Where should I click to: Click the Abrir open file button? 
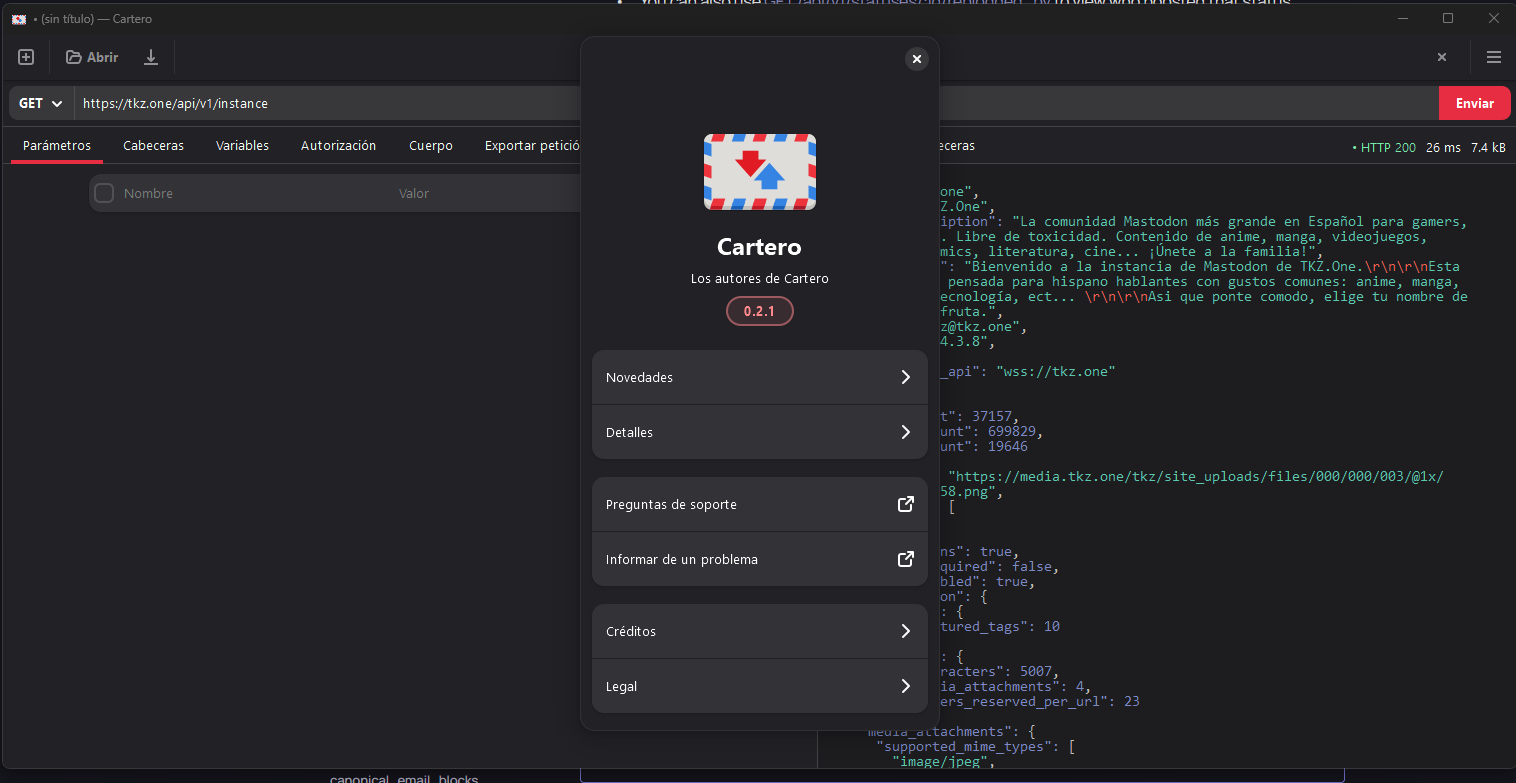92,57
